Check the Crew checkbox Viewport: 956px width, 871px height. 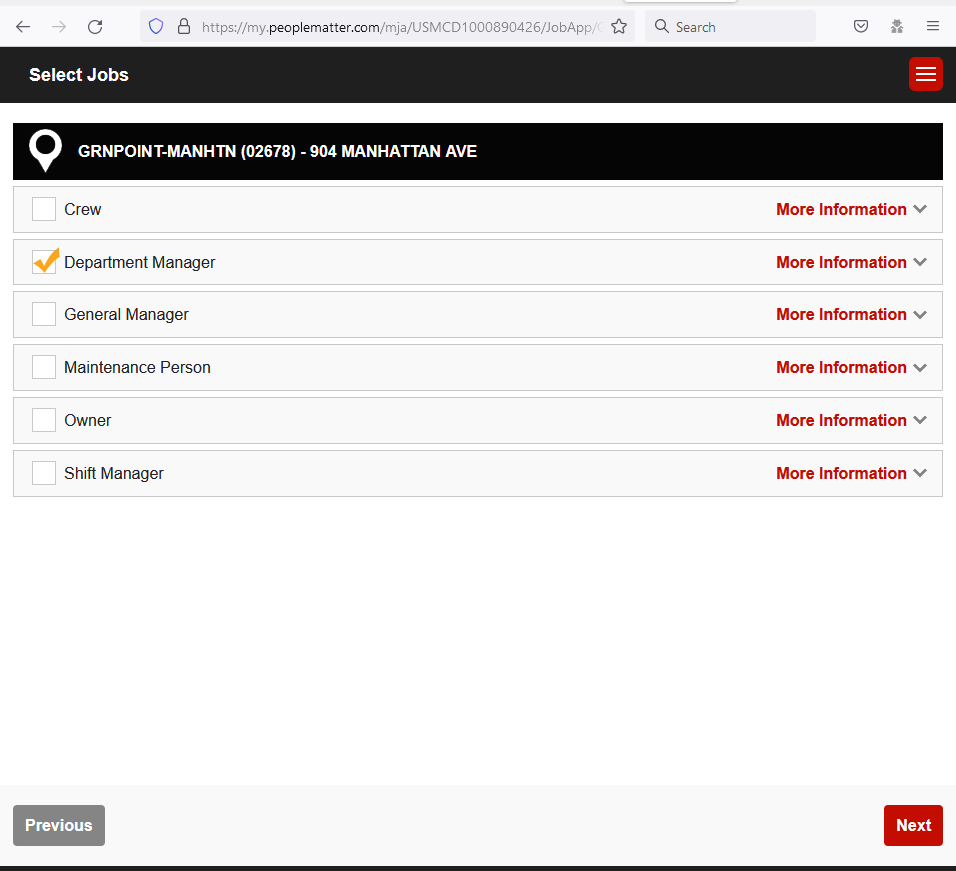pos(43,209)
